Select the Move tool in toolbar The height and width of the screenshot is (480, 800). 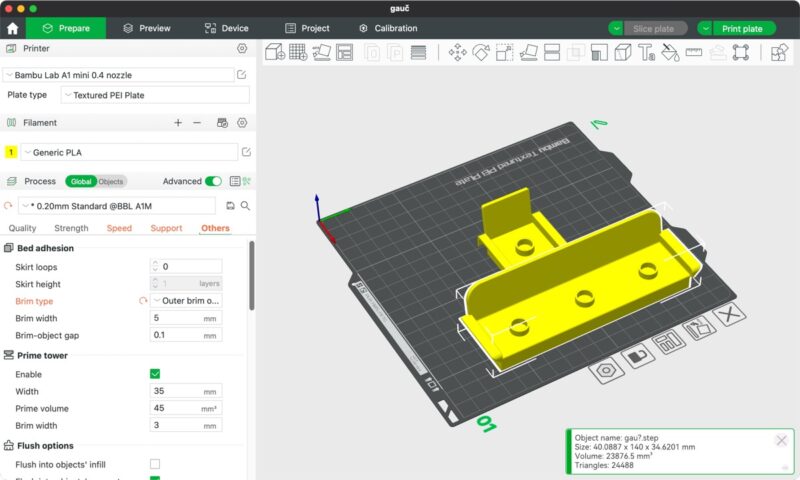tap(458, 53)
